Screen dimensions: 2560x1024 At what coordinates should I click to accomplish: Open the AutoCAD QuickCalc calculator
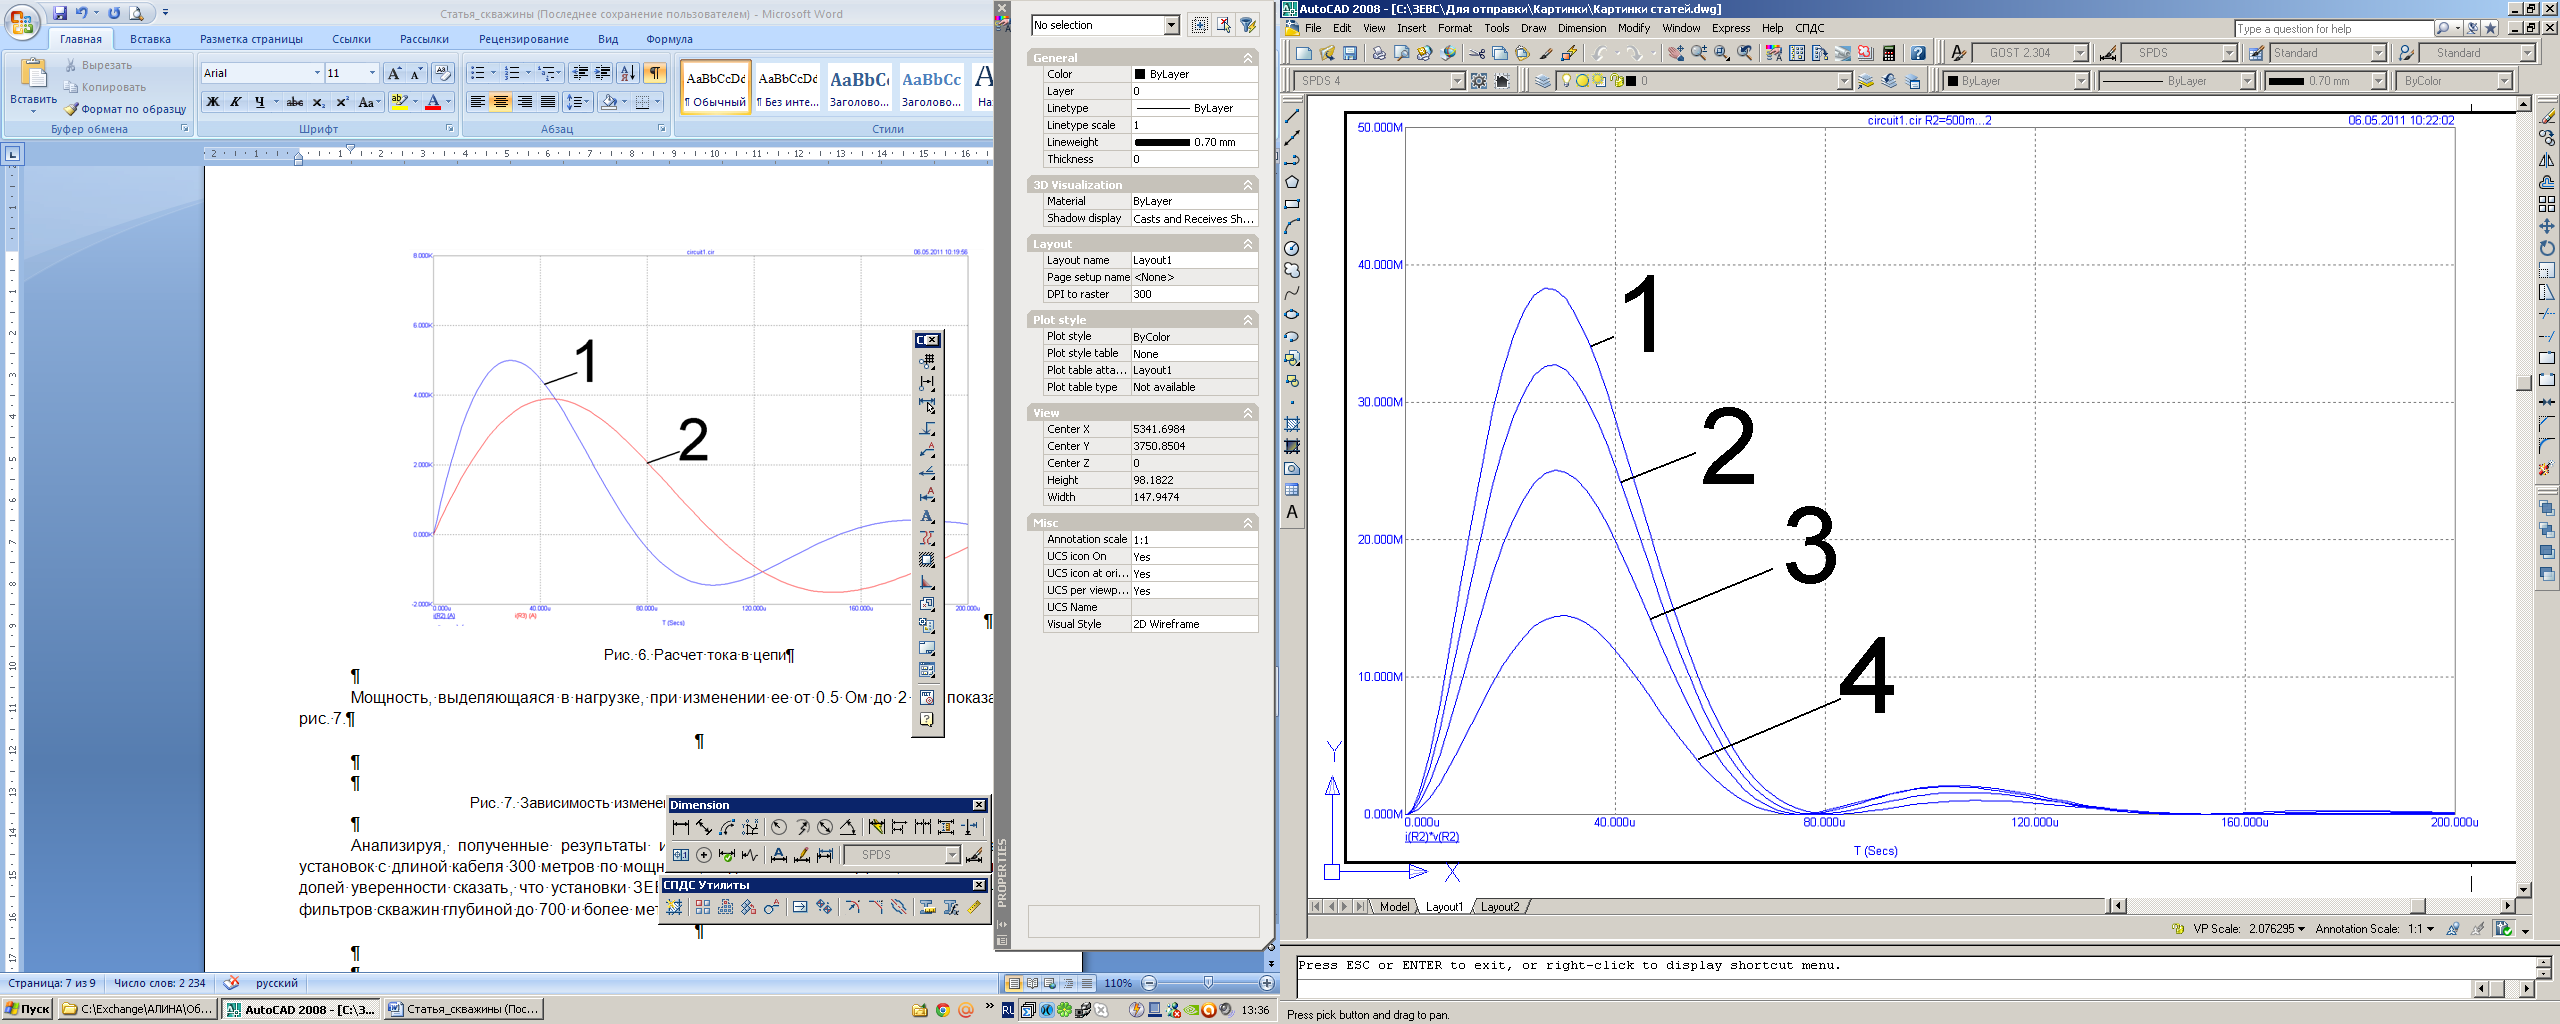[x=1889, y=53]
